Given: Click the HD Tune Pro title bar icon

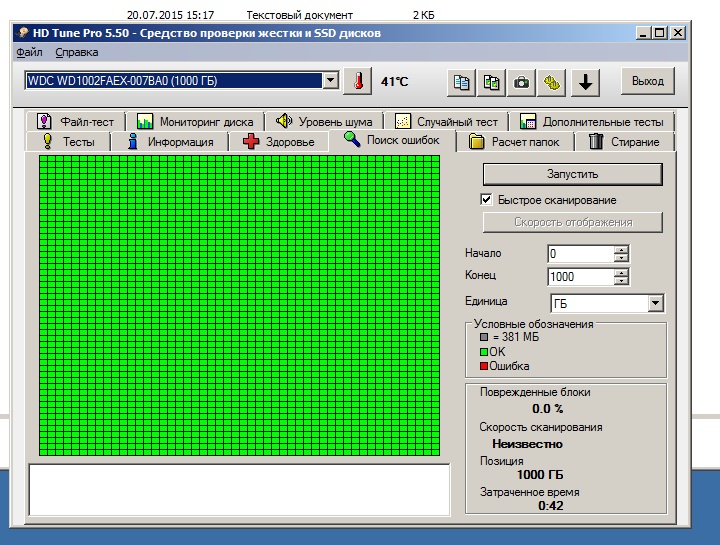Looking at the screenshot, I should coord(22,33).
